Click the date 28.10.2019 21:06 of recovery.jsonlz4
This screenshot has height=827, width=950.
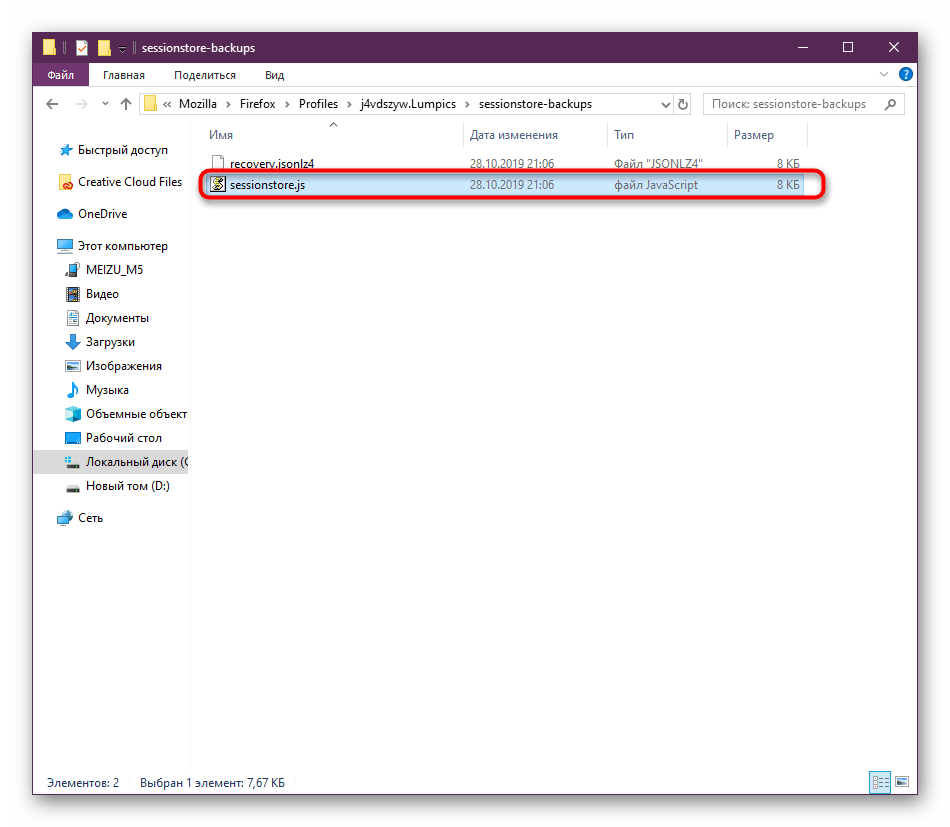click(512, 164)
